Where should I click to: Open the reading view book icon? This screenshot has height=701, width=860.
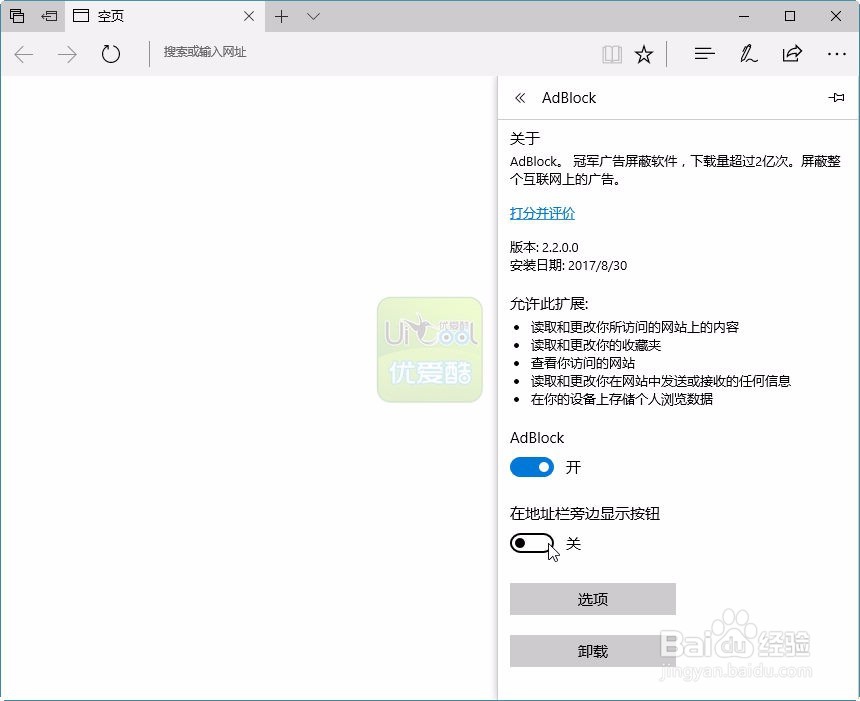point(612,54)
